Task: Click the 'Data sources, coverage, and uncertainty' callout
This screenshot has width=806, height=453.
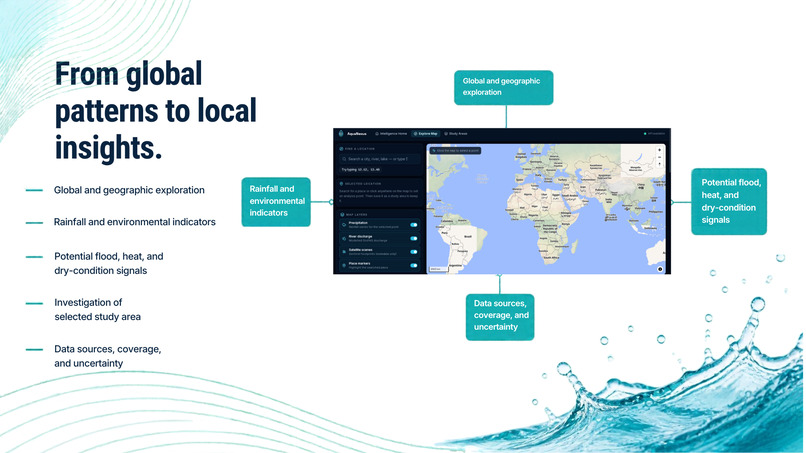Action: click(x=500, y=317)
